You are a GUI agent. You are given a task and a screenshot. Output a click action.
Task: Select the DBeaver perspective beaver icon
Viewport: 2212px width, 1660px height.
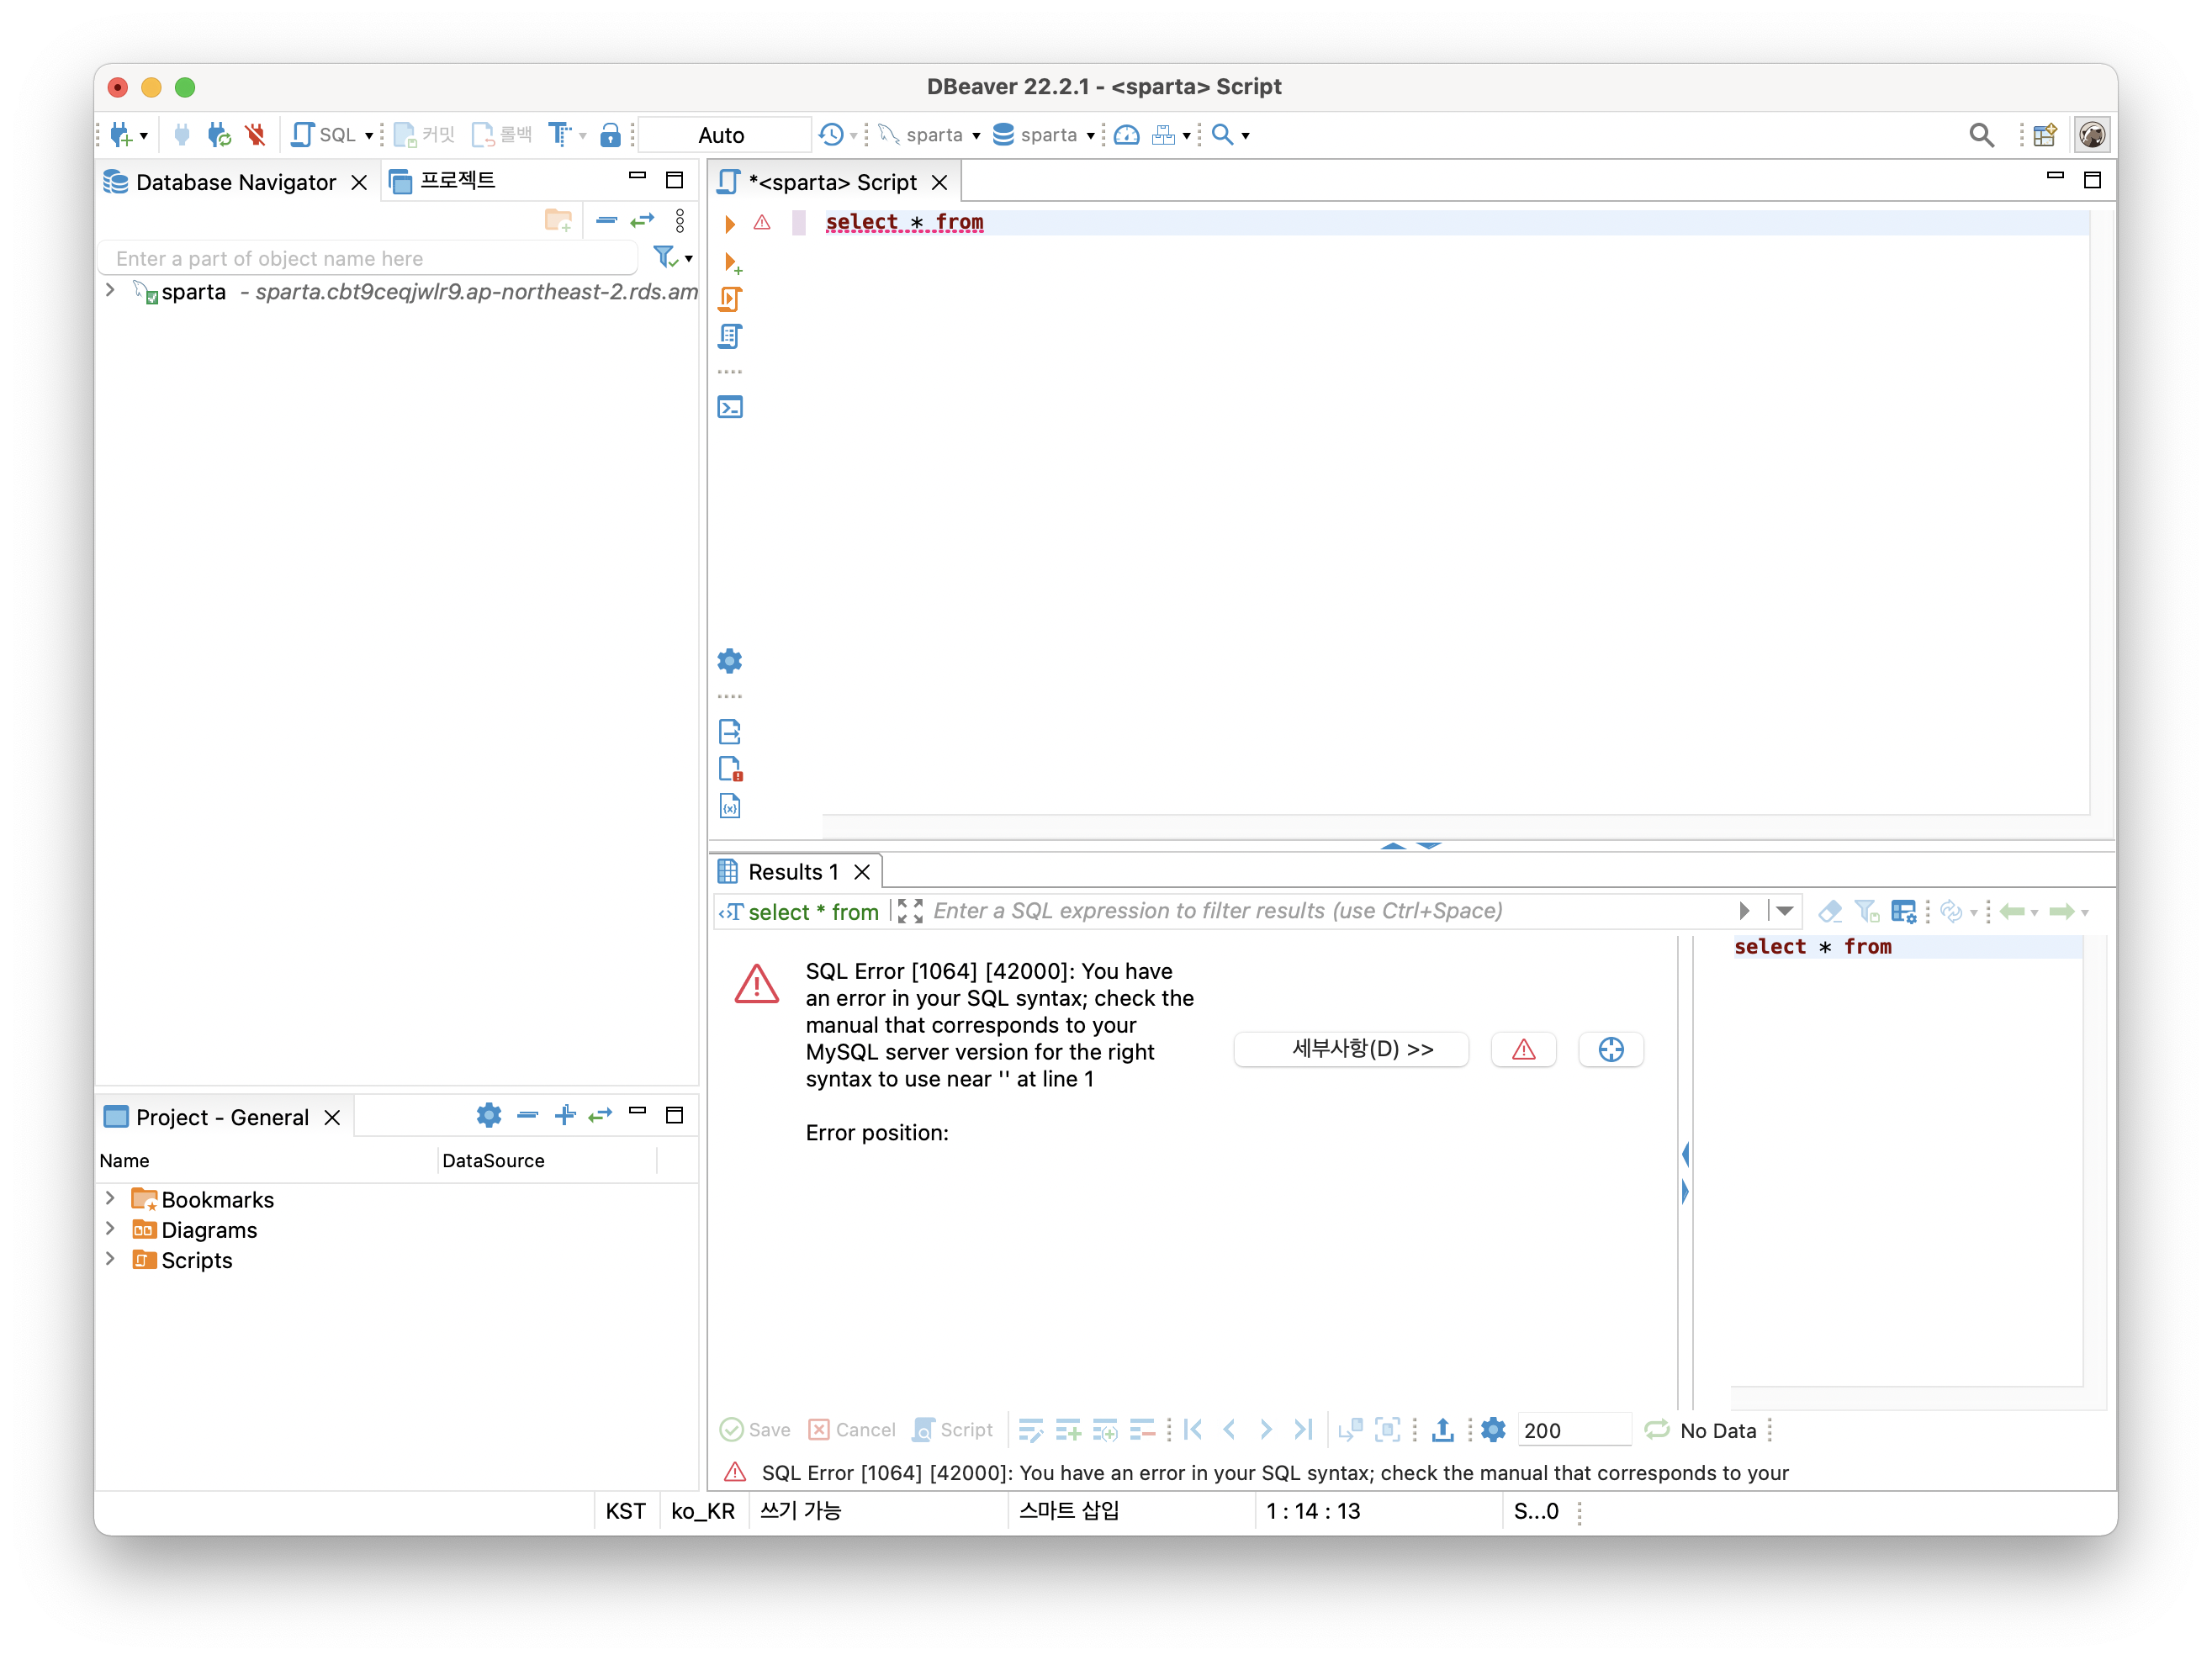pyautogui.click(x=2092, y=135)
